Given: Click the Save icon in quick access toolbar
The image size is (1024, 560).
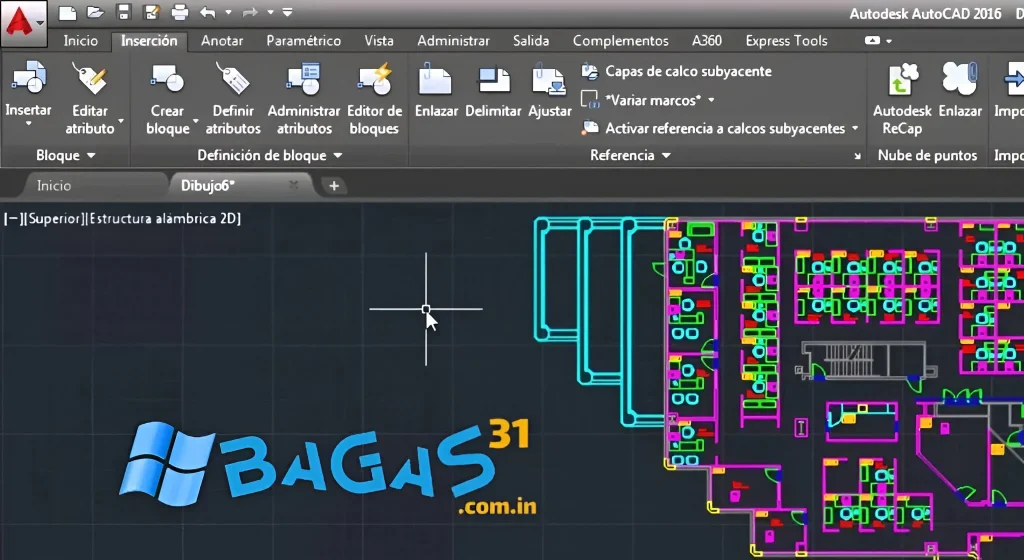Looking at the screenshot, I should click(123, 12).
